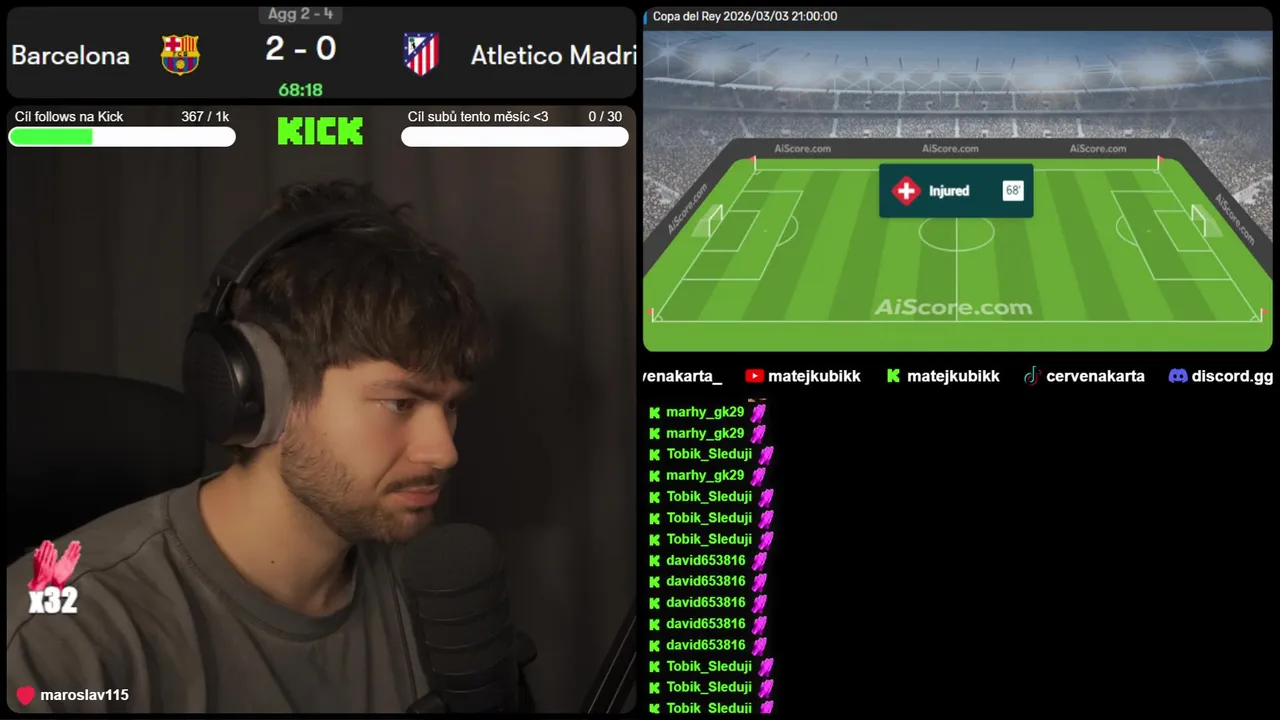Click the clapping hands x32 emote
The height and width of the screenshot is (720, 1280).
coord(53,579)
